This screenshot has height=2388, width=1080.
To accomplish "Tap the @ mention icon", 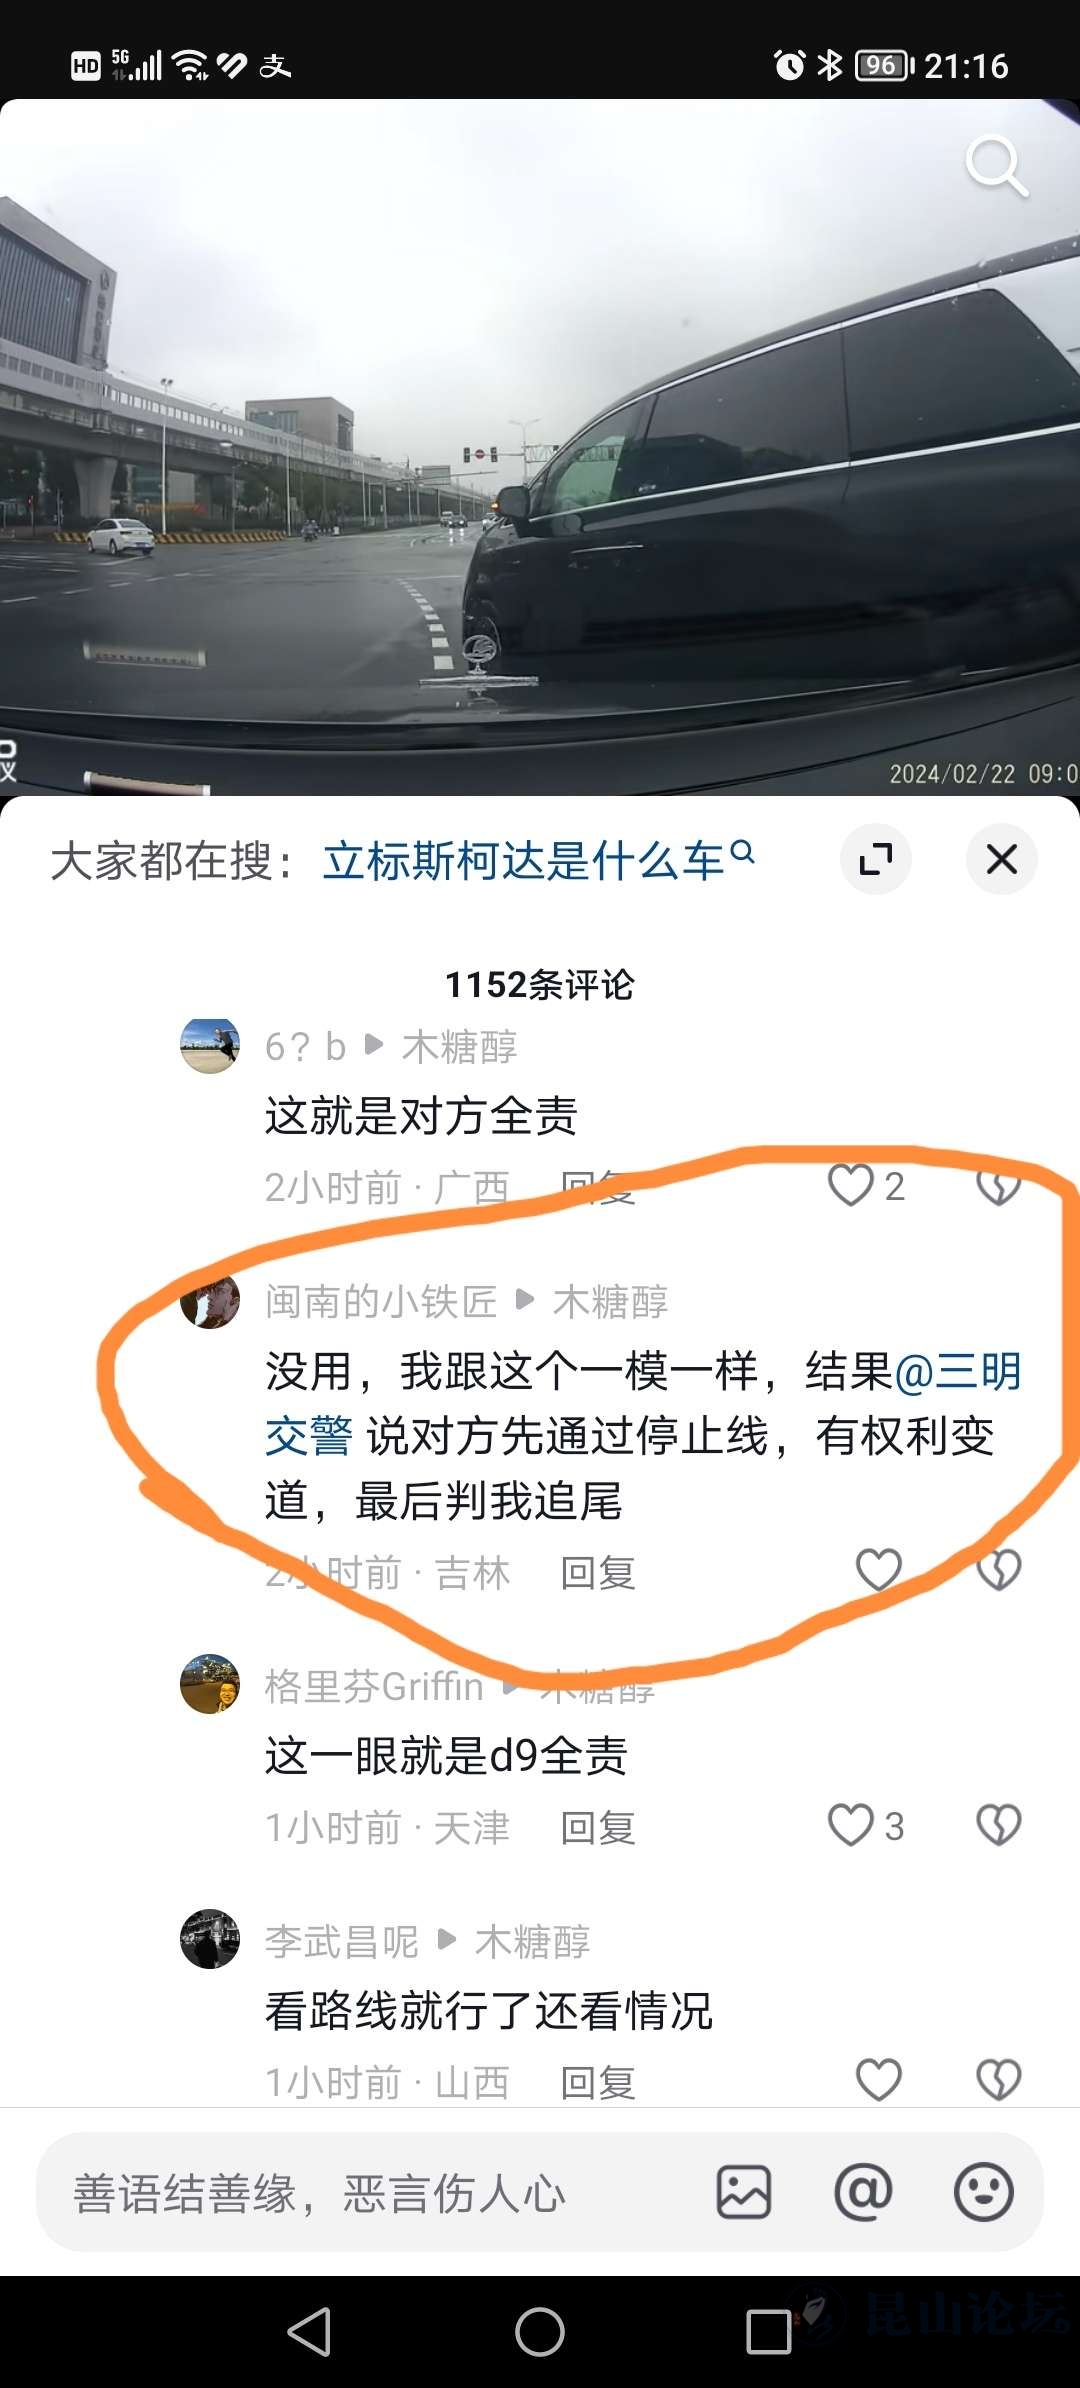I will 863,2192.
